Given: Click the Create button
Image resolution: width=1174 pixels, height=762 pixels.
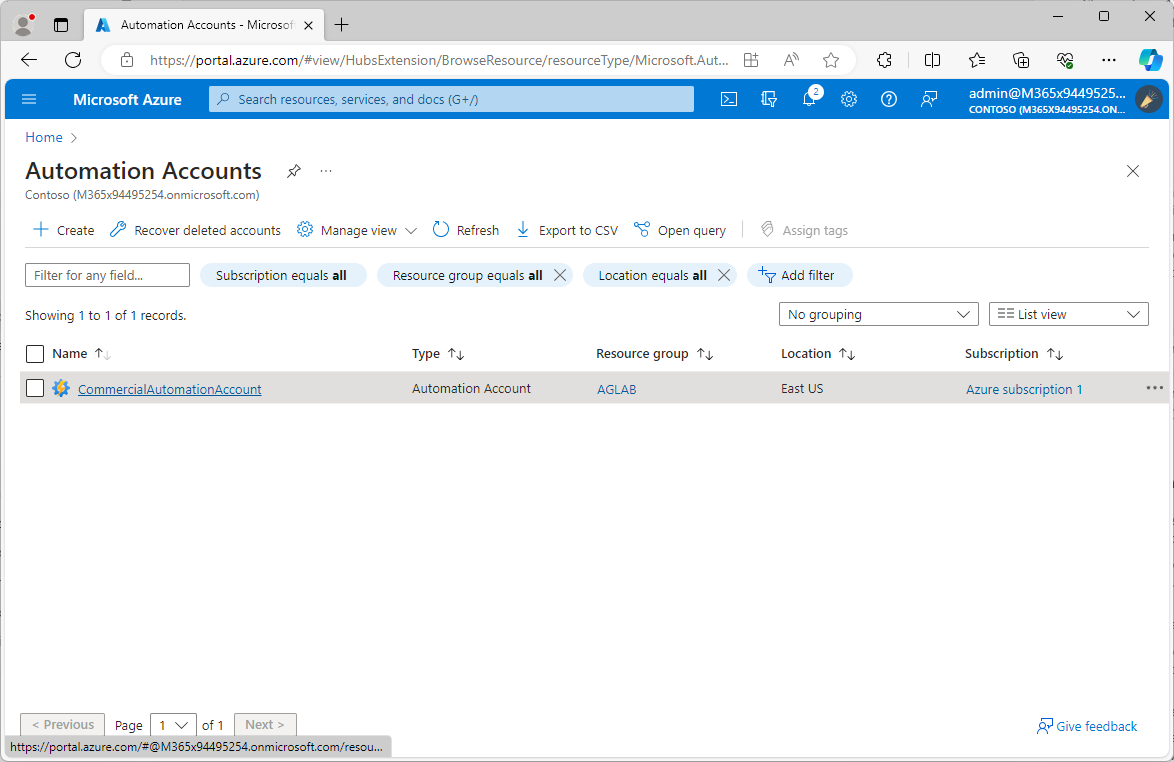Looking at the screenshot, I should 62,229.
